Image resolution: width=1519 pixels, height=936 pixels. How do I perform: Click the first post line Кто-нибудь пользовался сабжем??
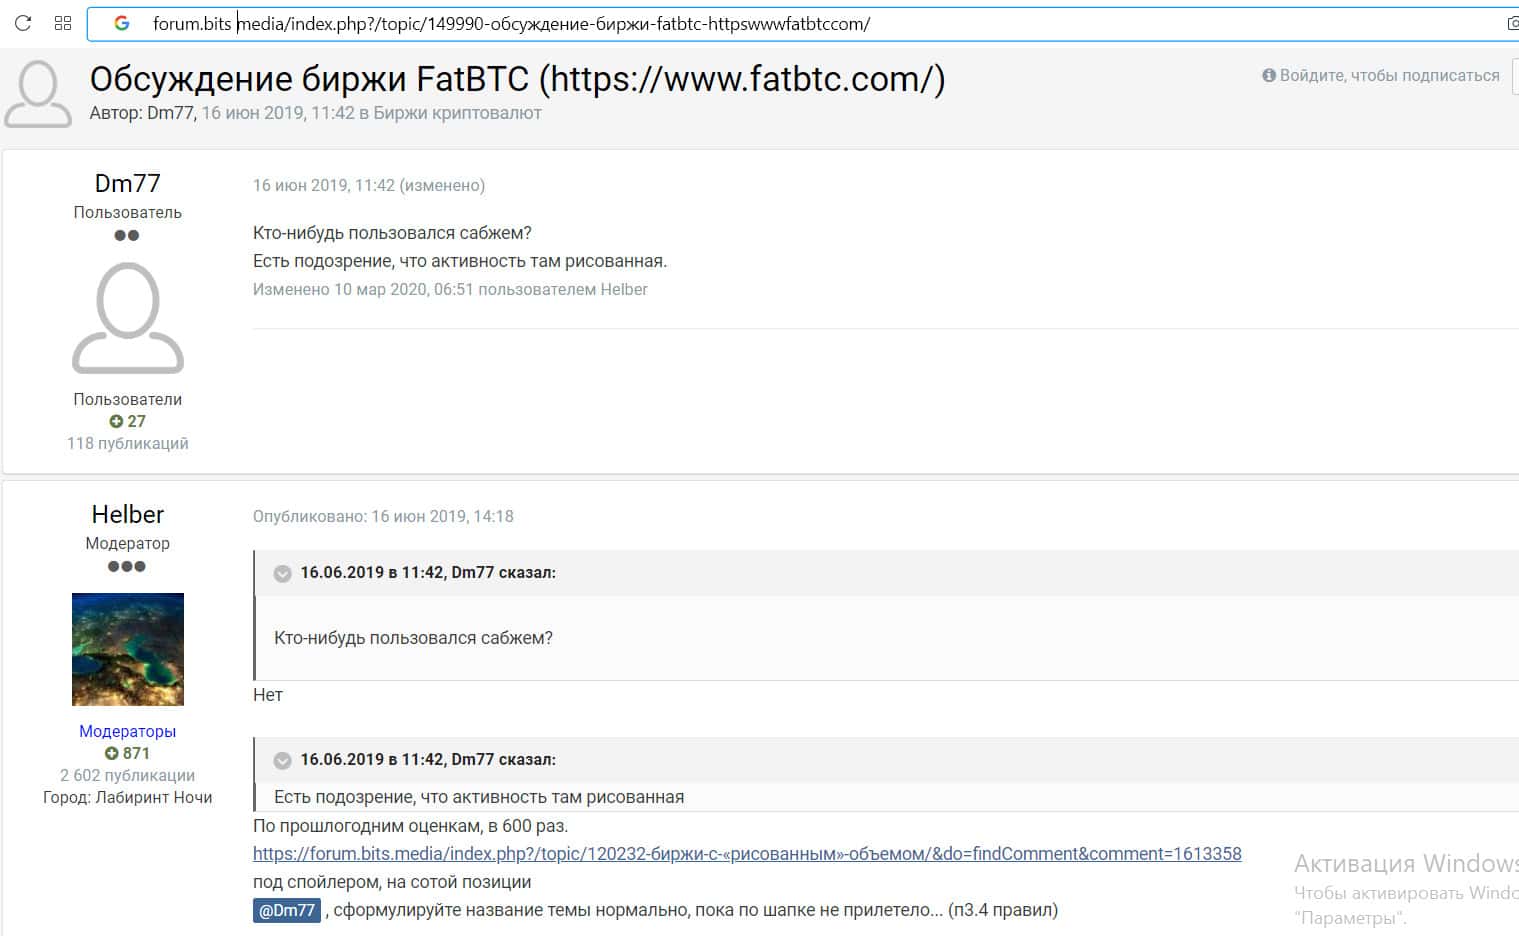pyautogui.click(x=392, y=233)
